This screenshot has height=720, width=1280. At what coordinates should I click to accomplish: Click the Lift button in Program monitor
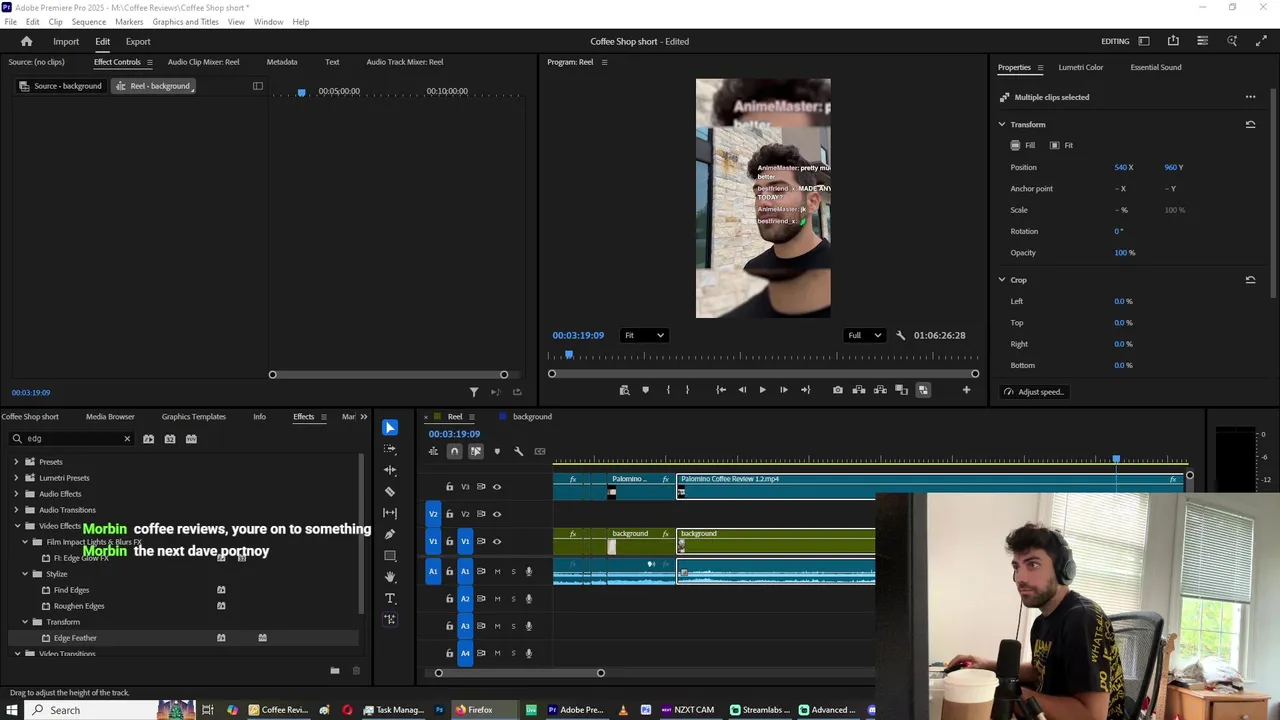(859, 390)
